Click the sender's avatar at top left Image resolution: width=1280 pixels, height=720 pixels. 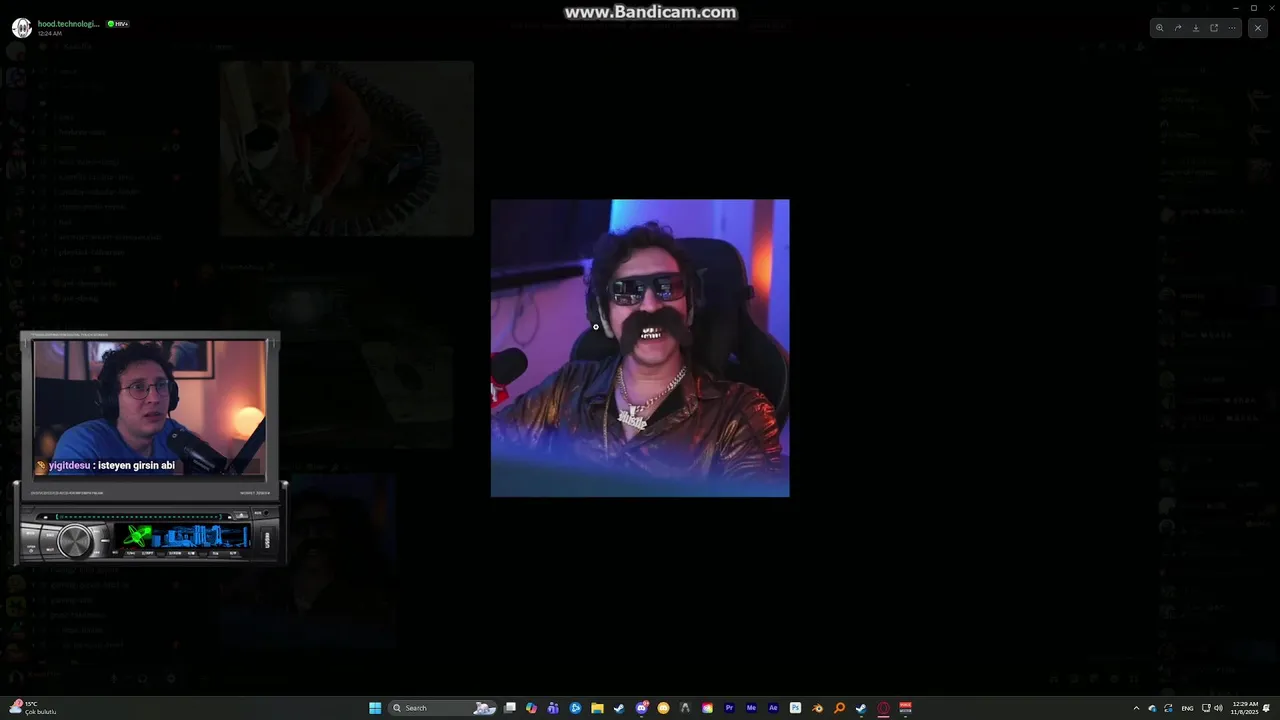coord(21,27)
